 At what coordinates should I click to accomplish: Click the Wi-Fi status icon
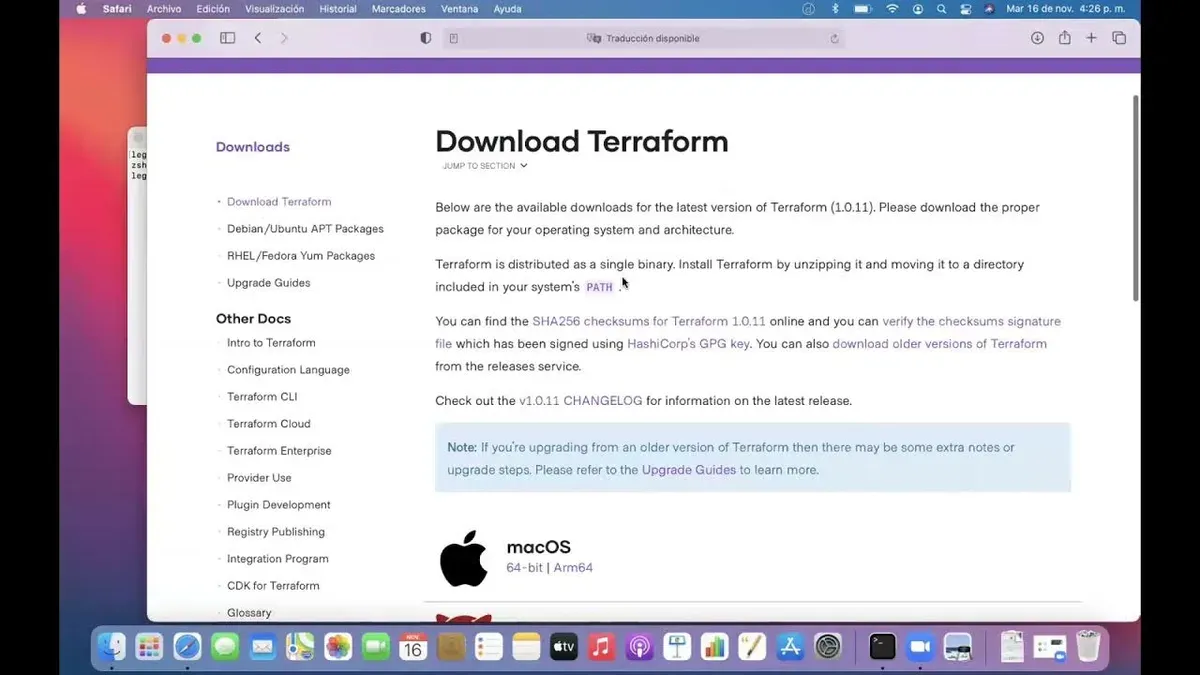892,9
